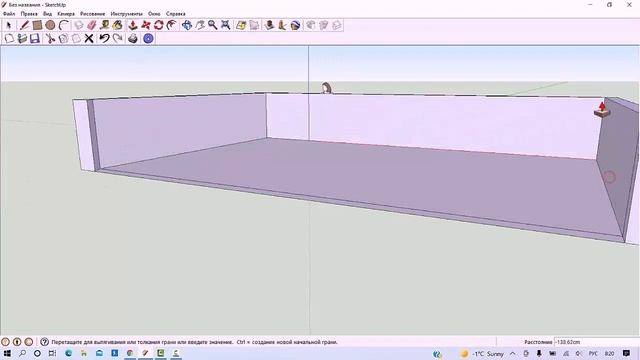Viewport: 640px width, 360px height.
Task: Select the arrow Select tool
Action: [x=9, y=25]
